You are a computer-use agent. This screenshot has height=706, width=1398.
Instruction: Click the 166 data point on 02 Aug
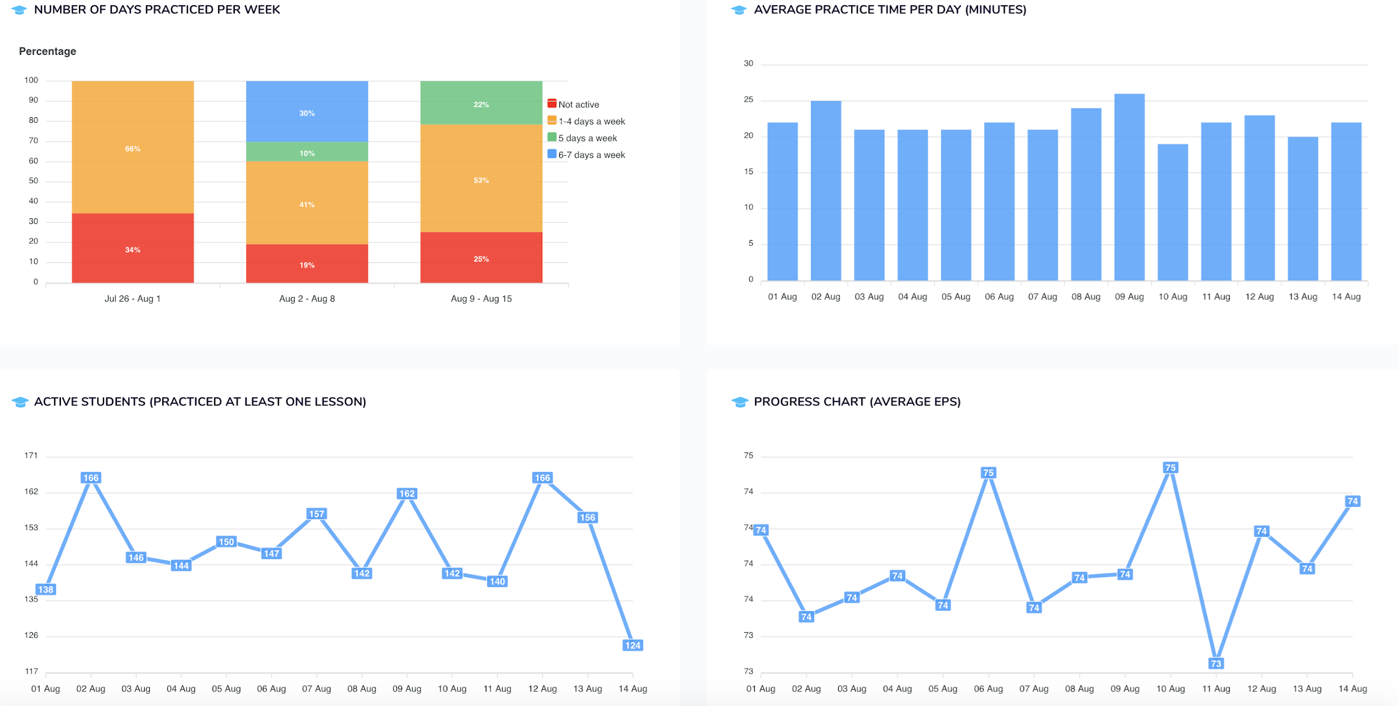91,478
